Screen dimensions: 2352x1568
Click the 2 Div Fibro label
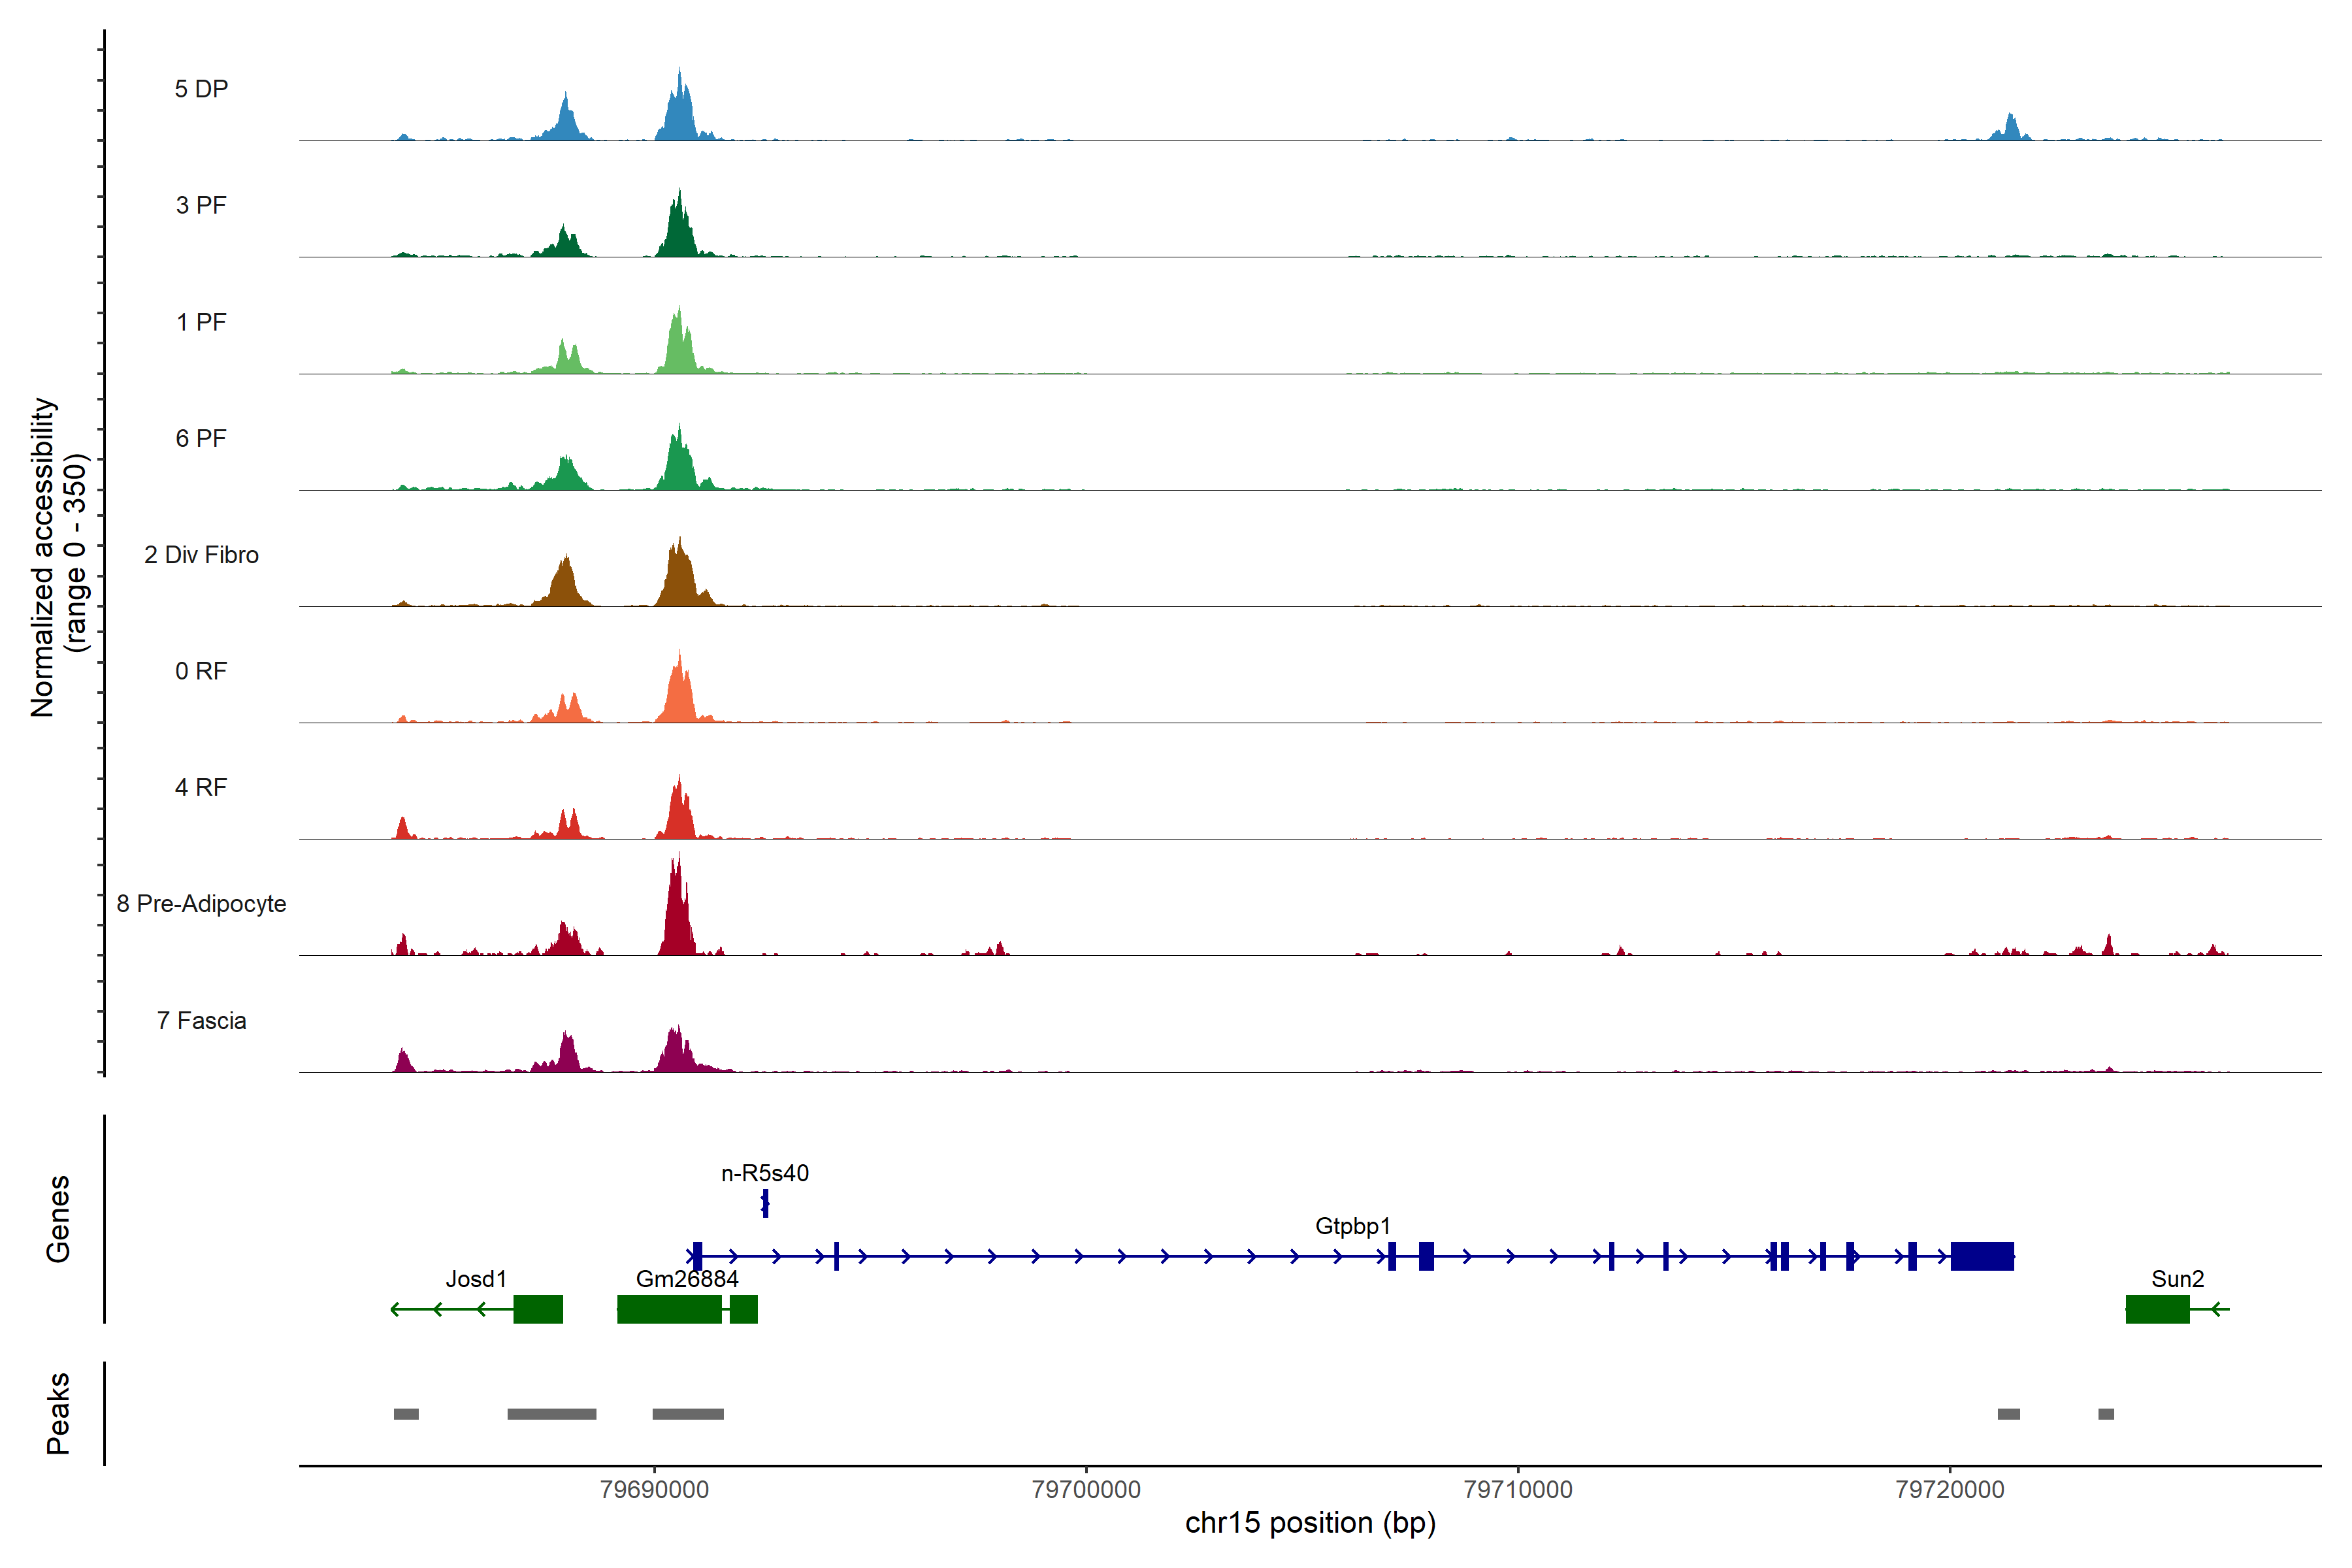pyautogui.click(x=201, y=555)
